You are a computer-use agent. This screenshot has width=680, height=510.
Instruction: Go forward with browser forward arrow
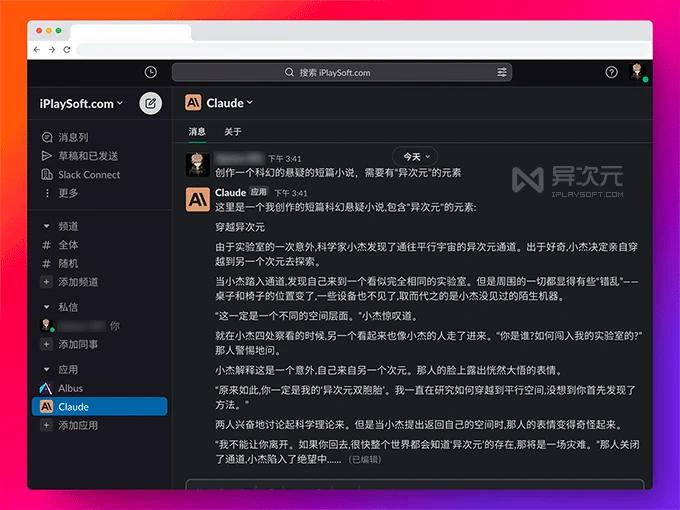tap(52, 50)
